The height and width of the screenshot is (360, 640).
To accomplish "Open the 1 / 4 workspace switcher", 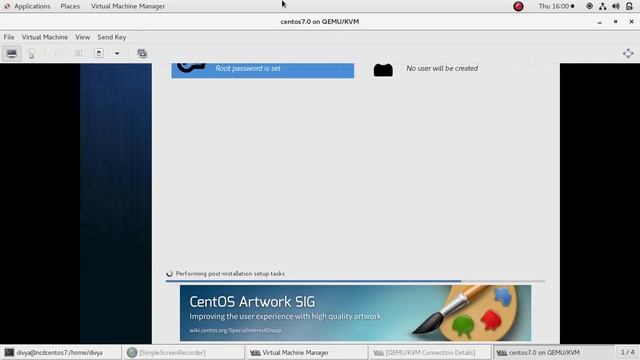I will [627, 352].
